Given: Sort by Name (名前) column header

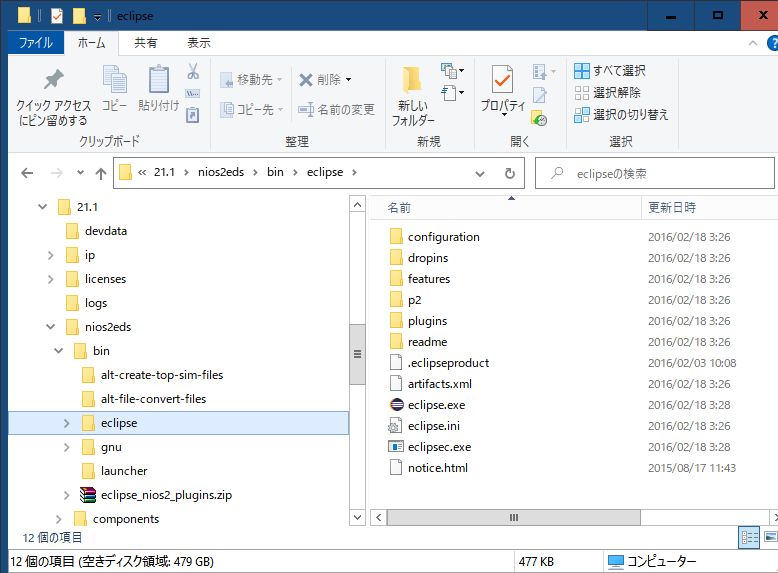Looking at the screenshot, I should point(506,208).
